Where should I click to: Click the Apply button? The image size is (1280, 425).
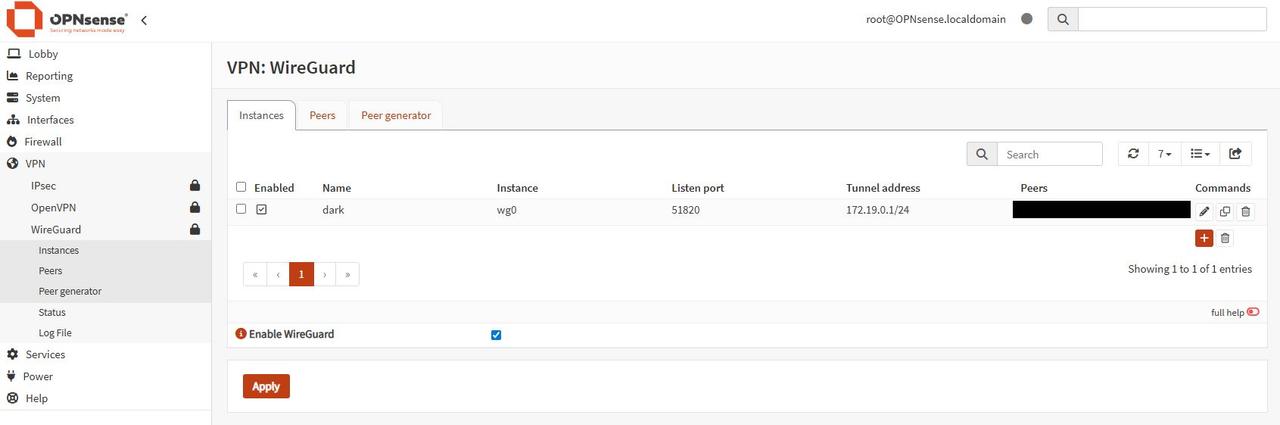click(x=266, y=386)
